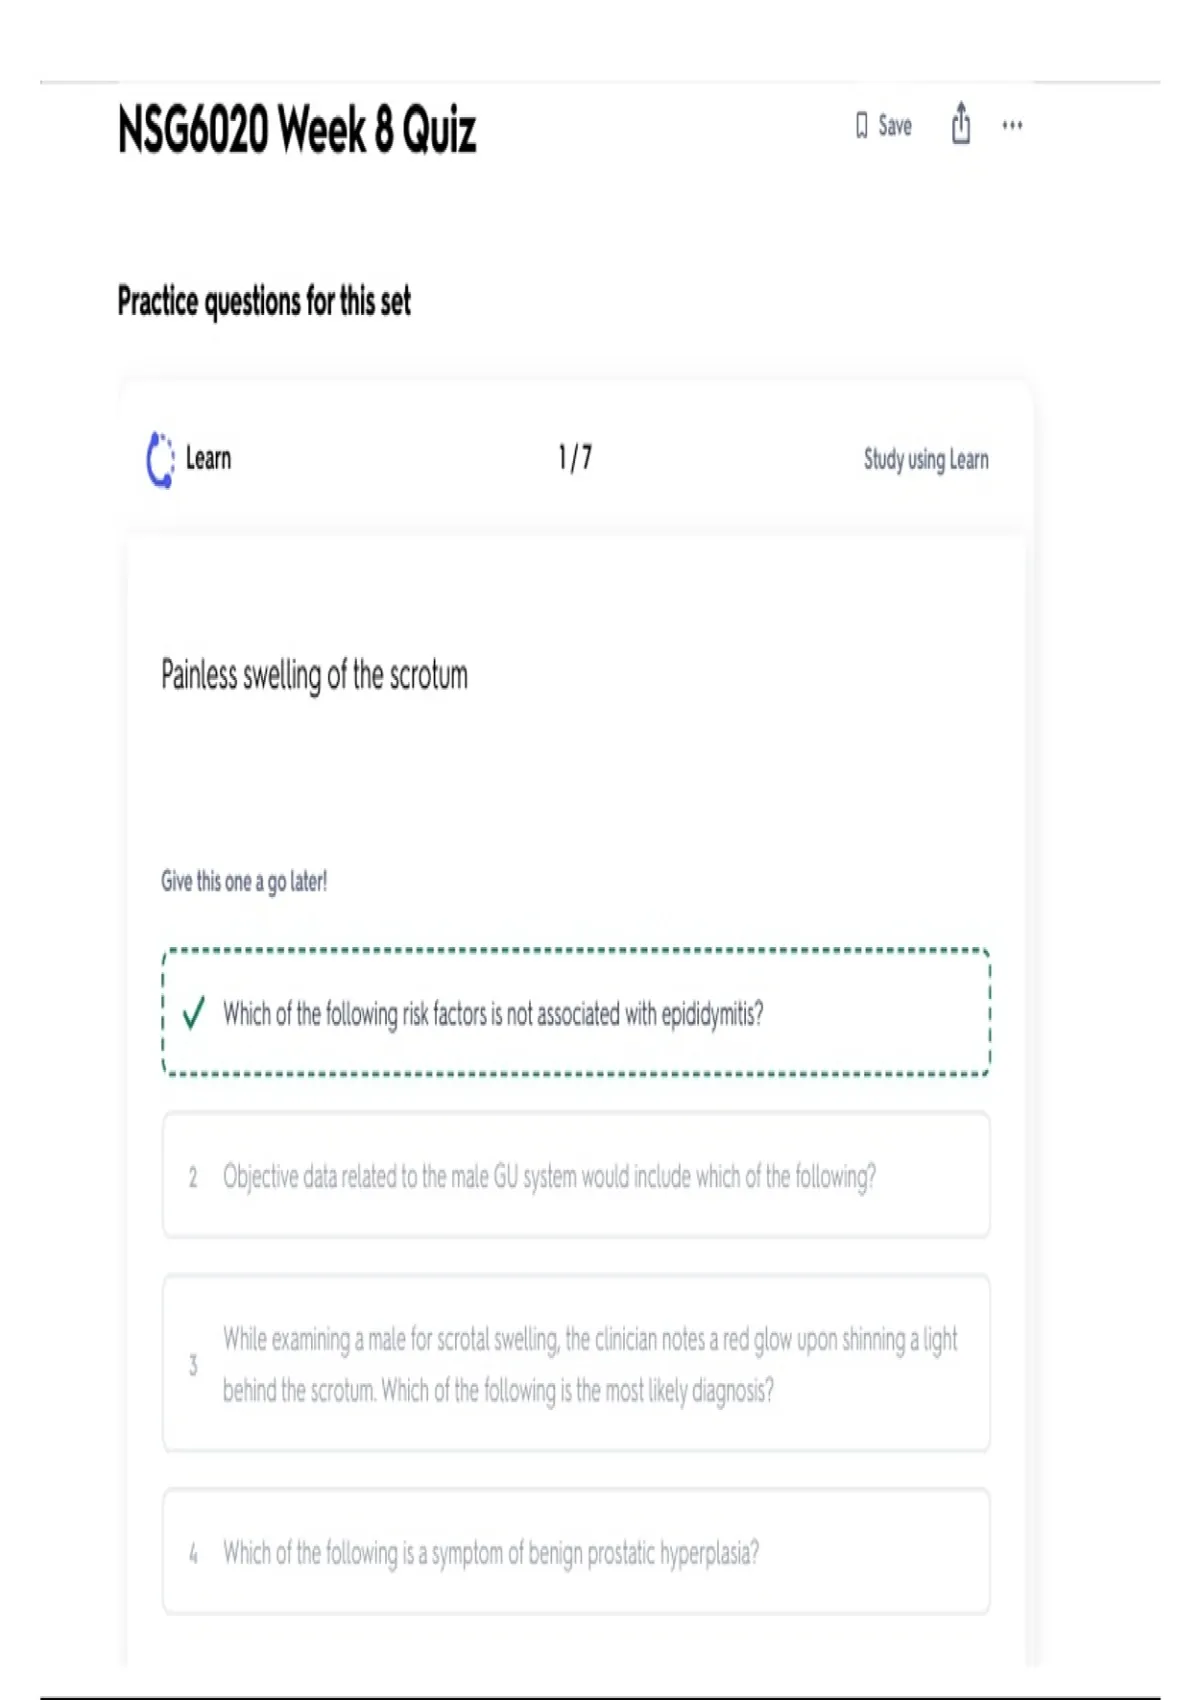Click the 1/7 question progress counter
Image resolution: width=1200 pixels, height=1700 pixels.
tap(575, 458)
